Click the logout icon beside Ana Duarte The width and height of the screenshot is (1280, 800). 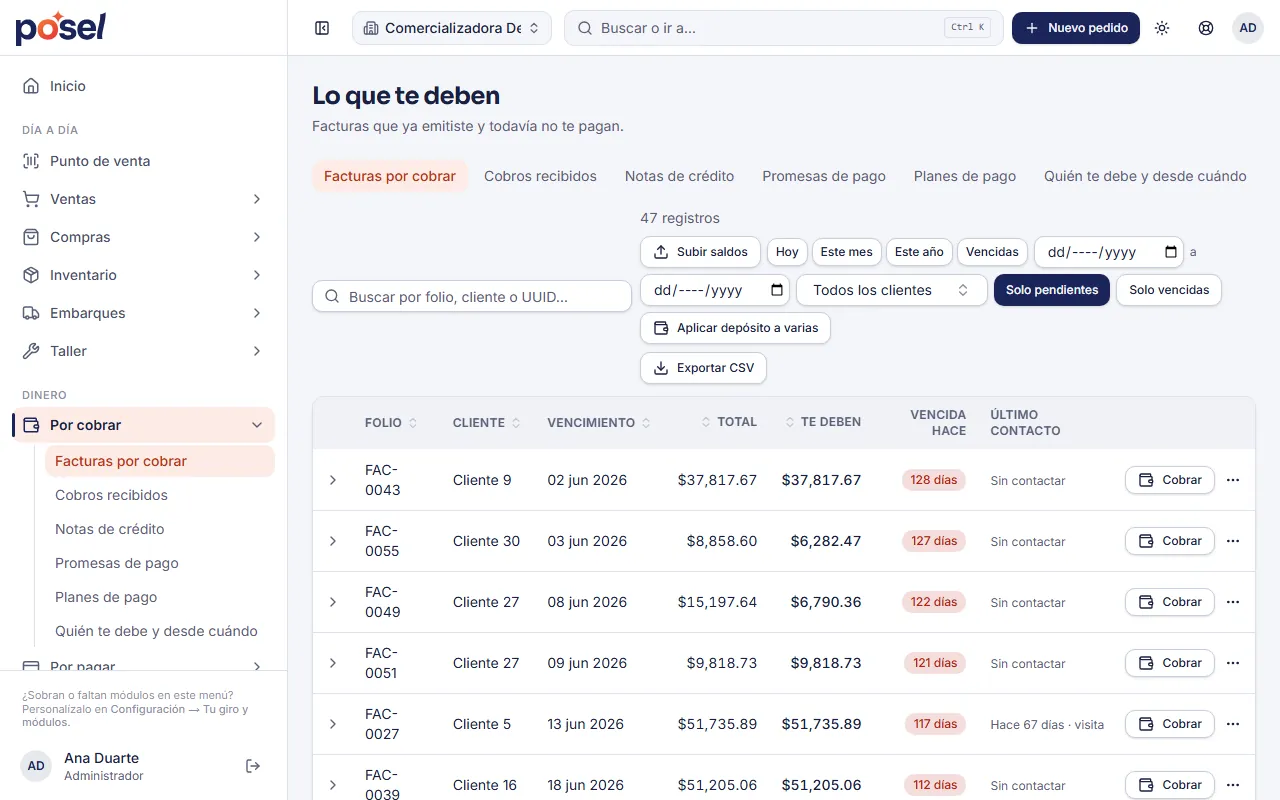point(253,766)
